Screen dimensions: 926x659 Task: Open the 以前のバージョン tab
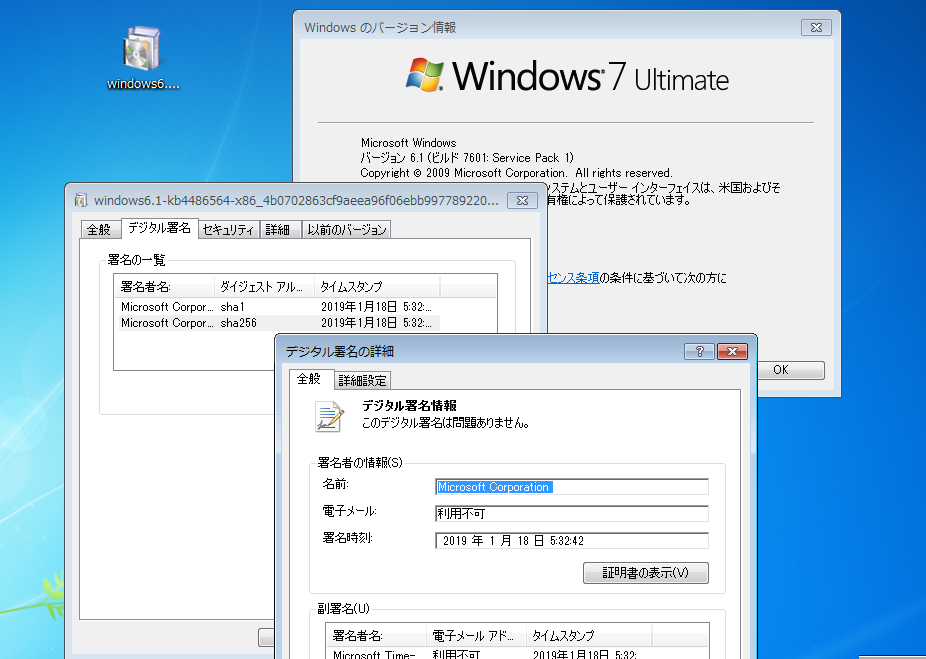point(346,229)
